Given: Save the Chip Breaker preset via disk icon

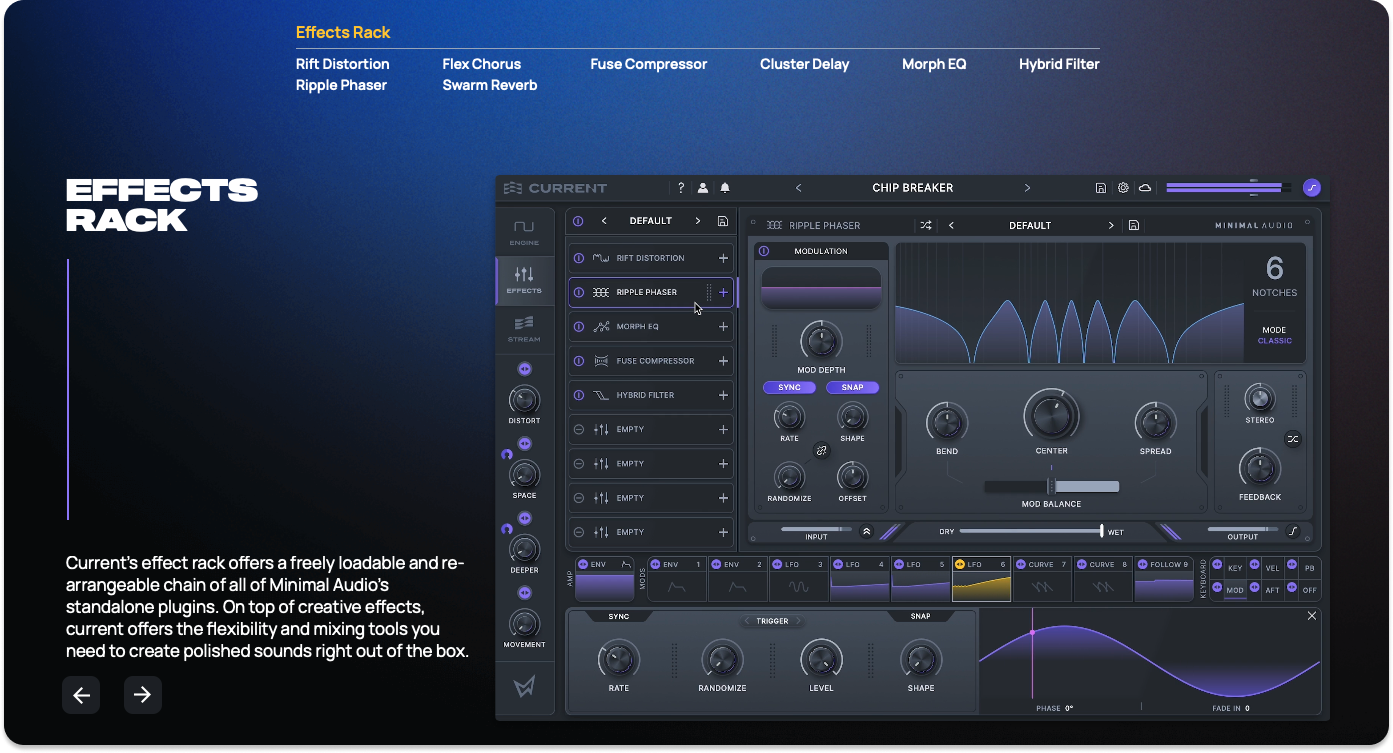Looking at the screenshot, I should (x=1101, y=188).
